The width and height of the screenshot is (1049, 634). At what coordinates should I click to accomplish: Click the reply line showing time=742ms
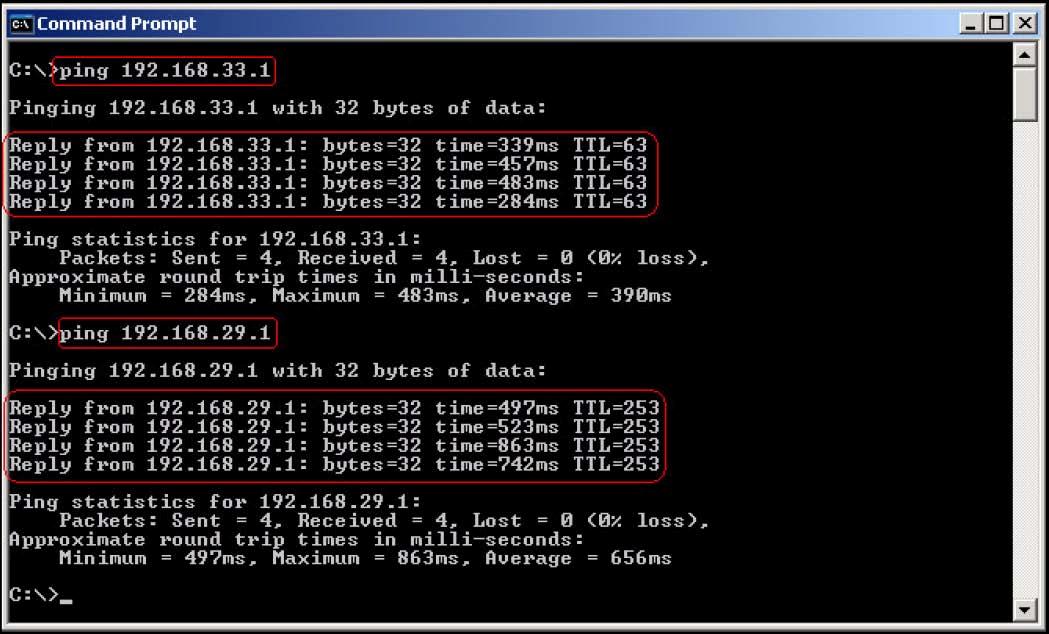pyautogui.click(x=334, y=464)
